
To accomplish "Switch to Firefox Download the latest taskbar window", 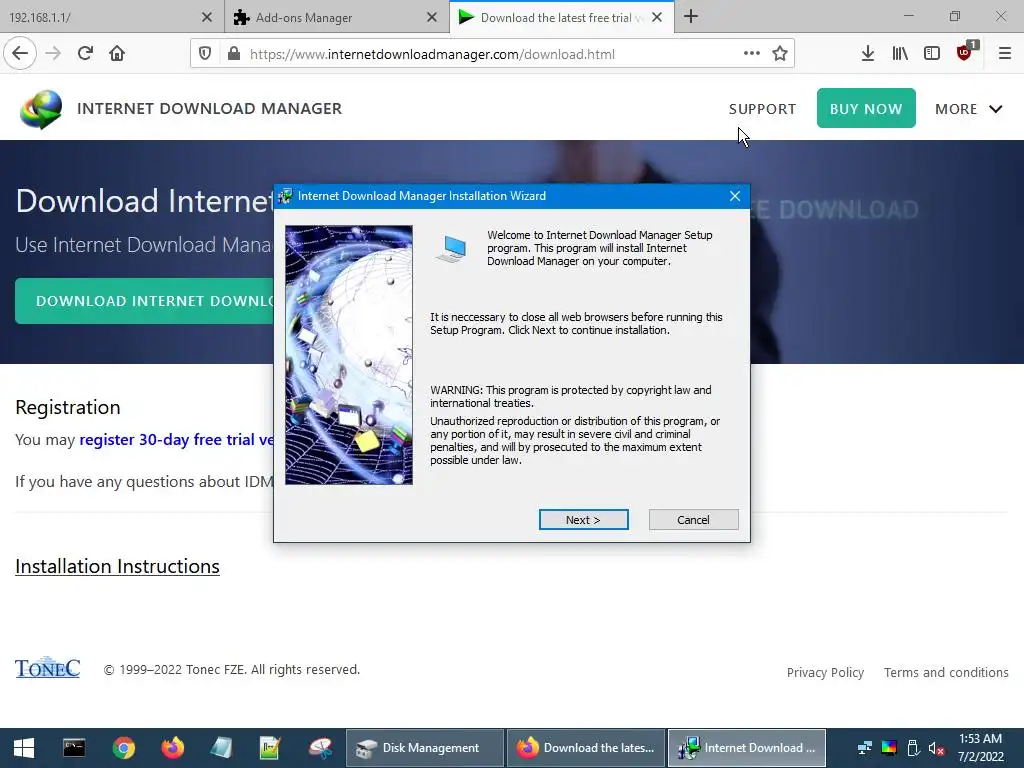I will 586,748.
